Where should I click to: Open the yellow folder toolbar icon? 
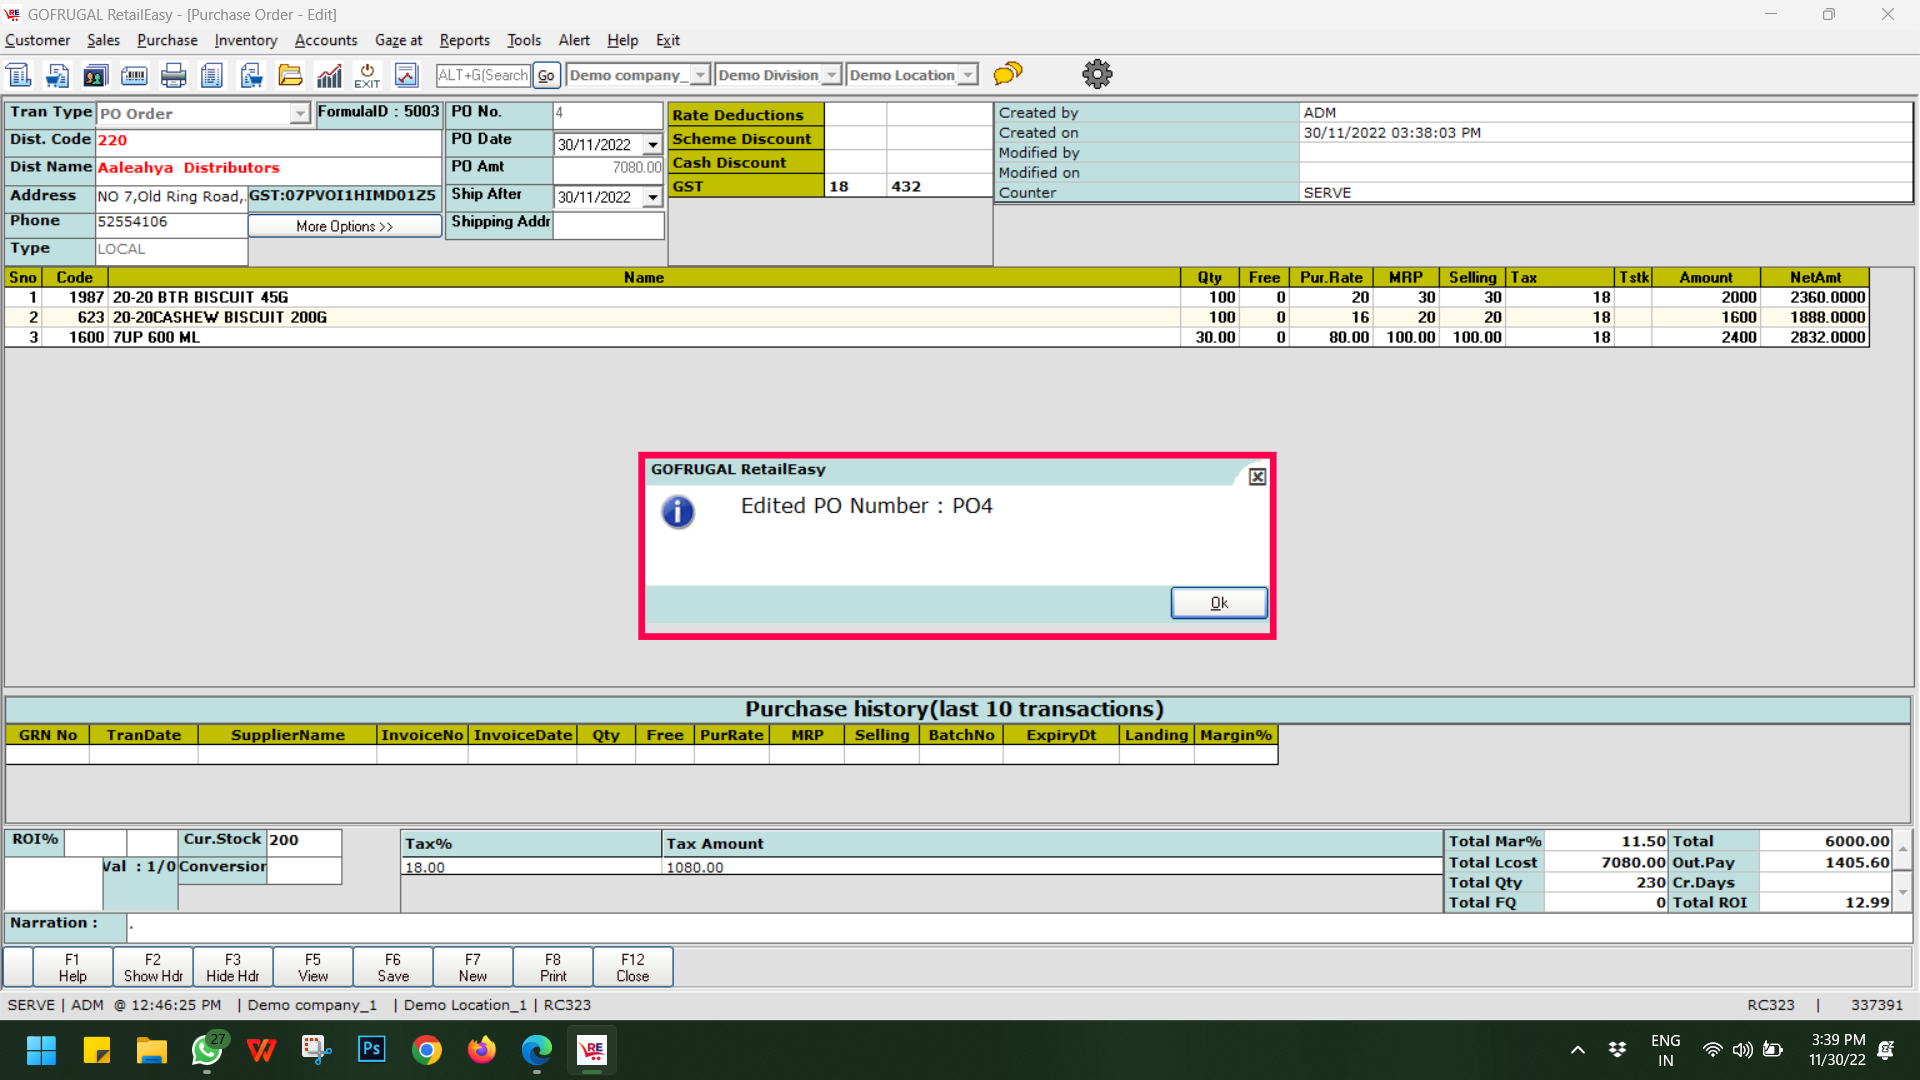pos(290,75)
